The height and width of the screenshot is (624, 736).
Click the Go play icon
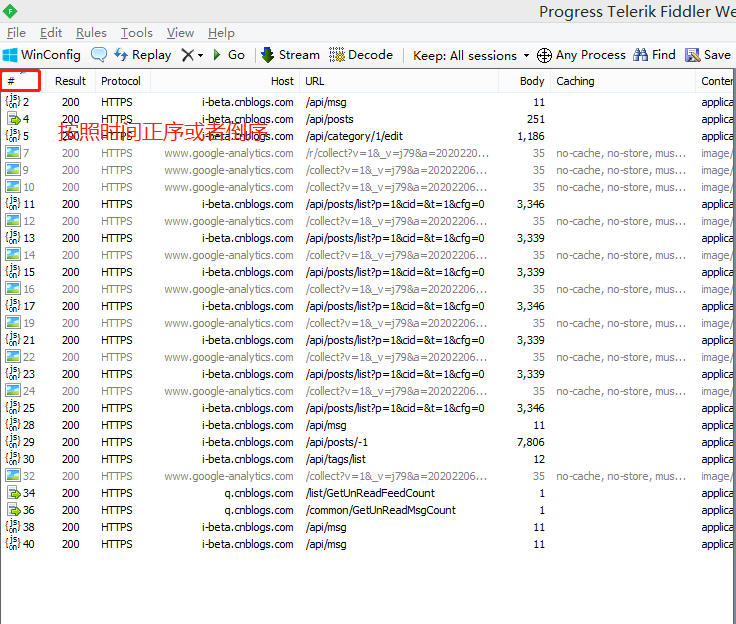217,55
